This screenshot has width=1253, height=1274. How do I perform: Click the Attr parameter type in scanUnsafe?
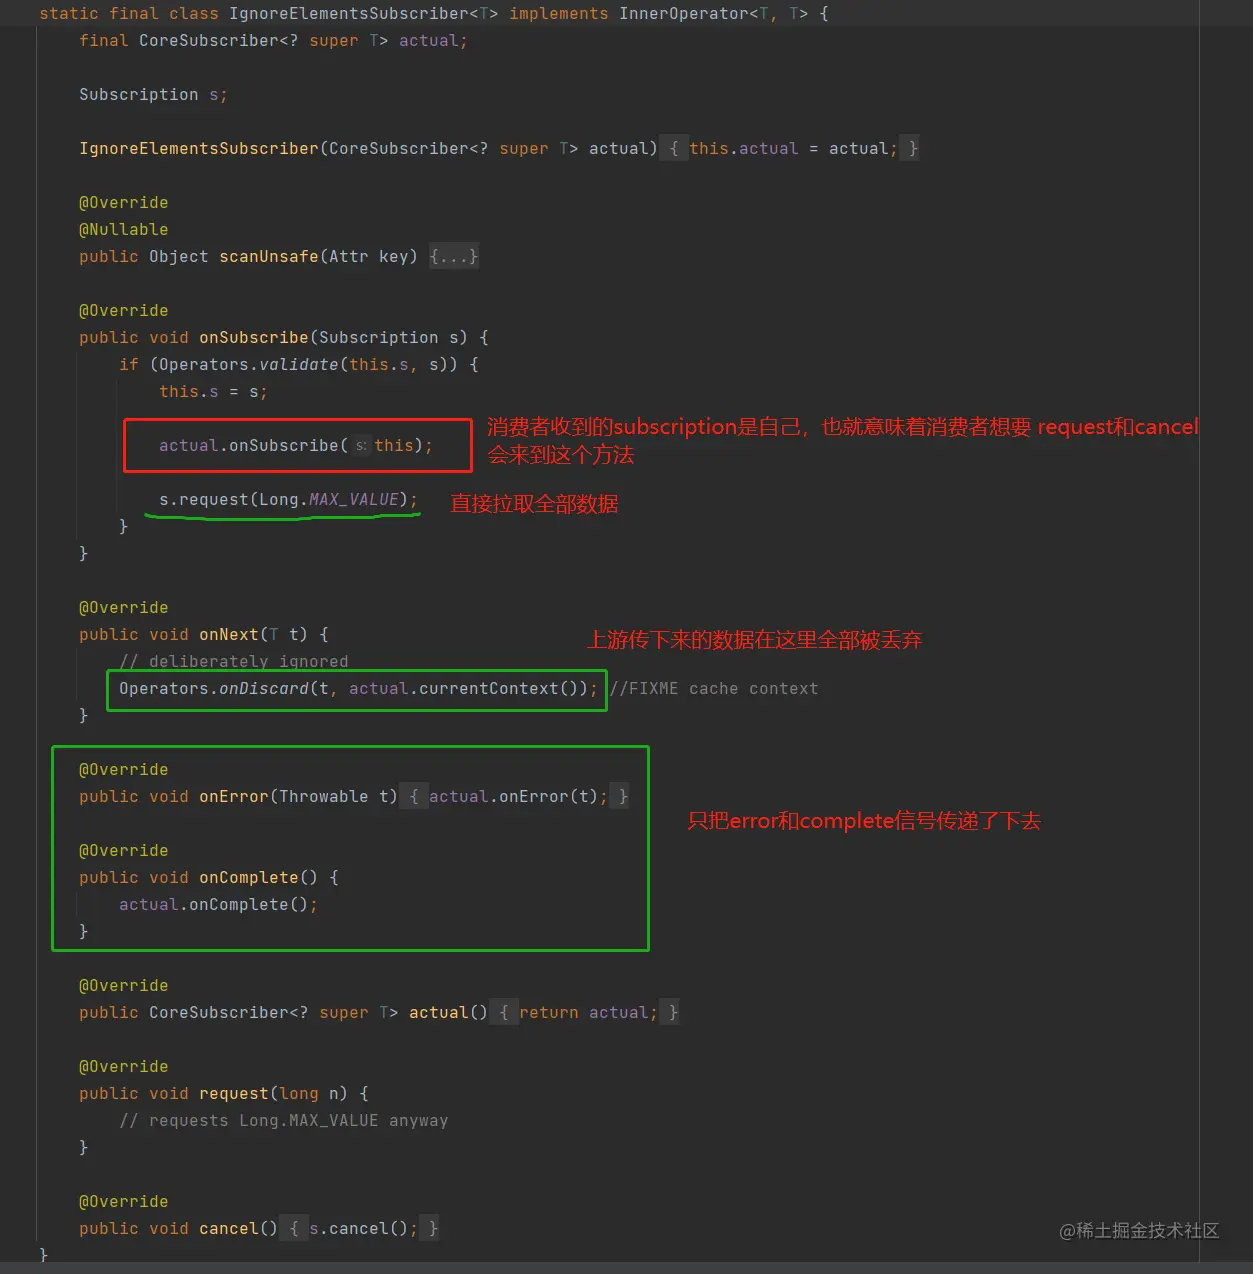point(349,257)
